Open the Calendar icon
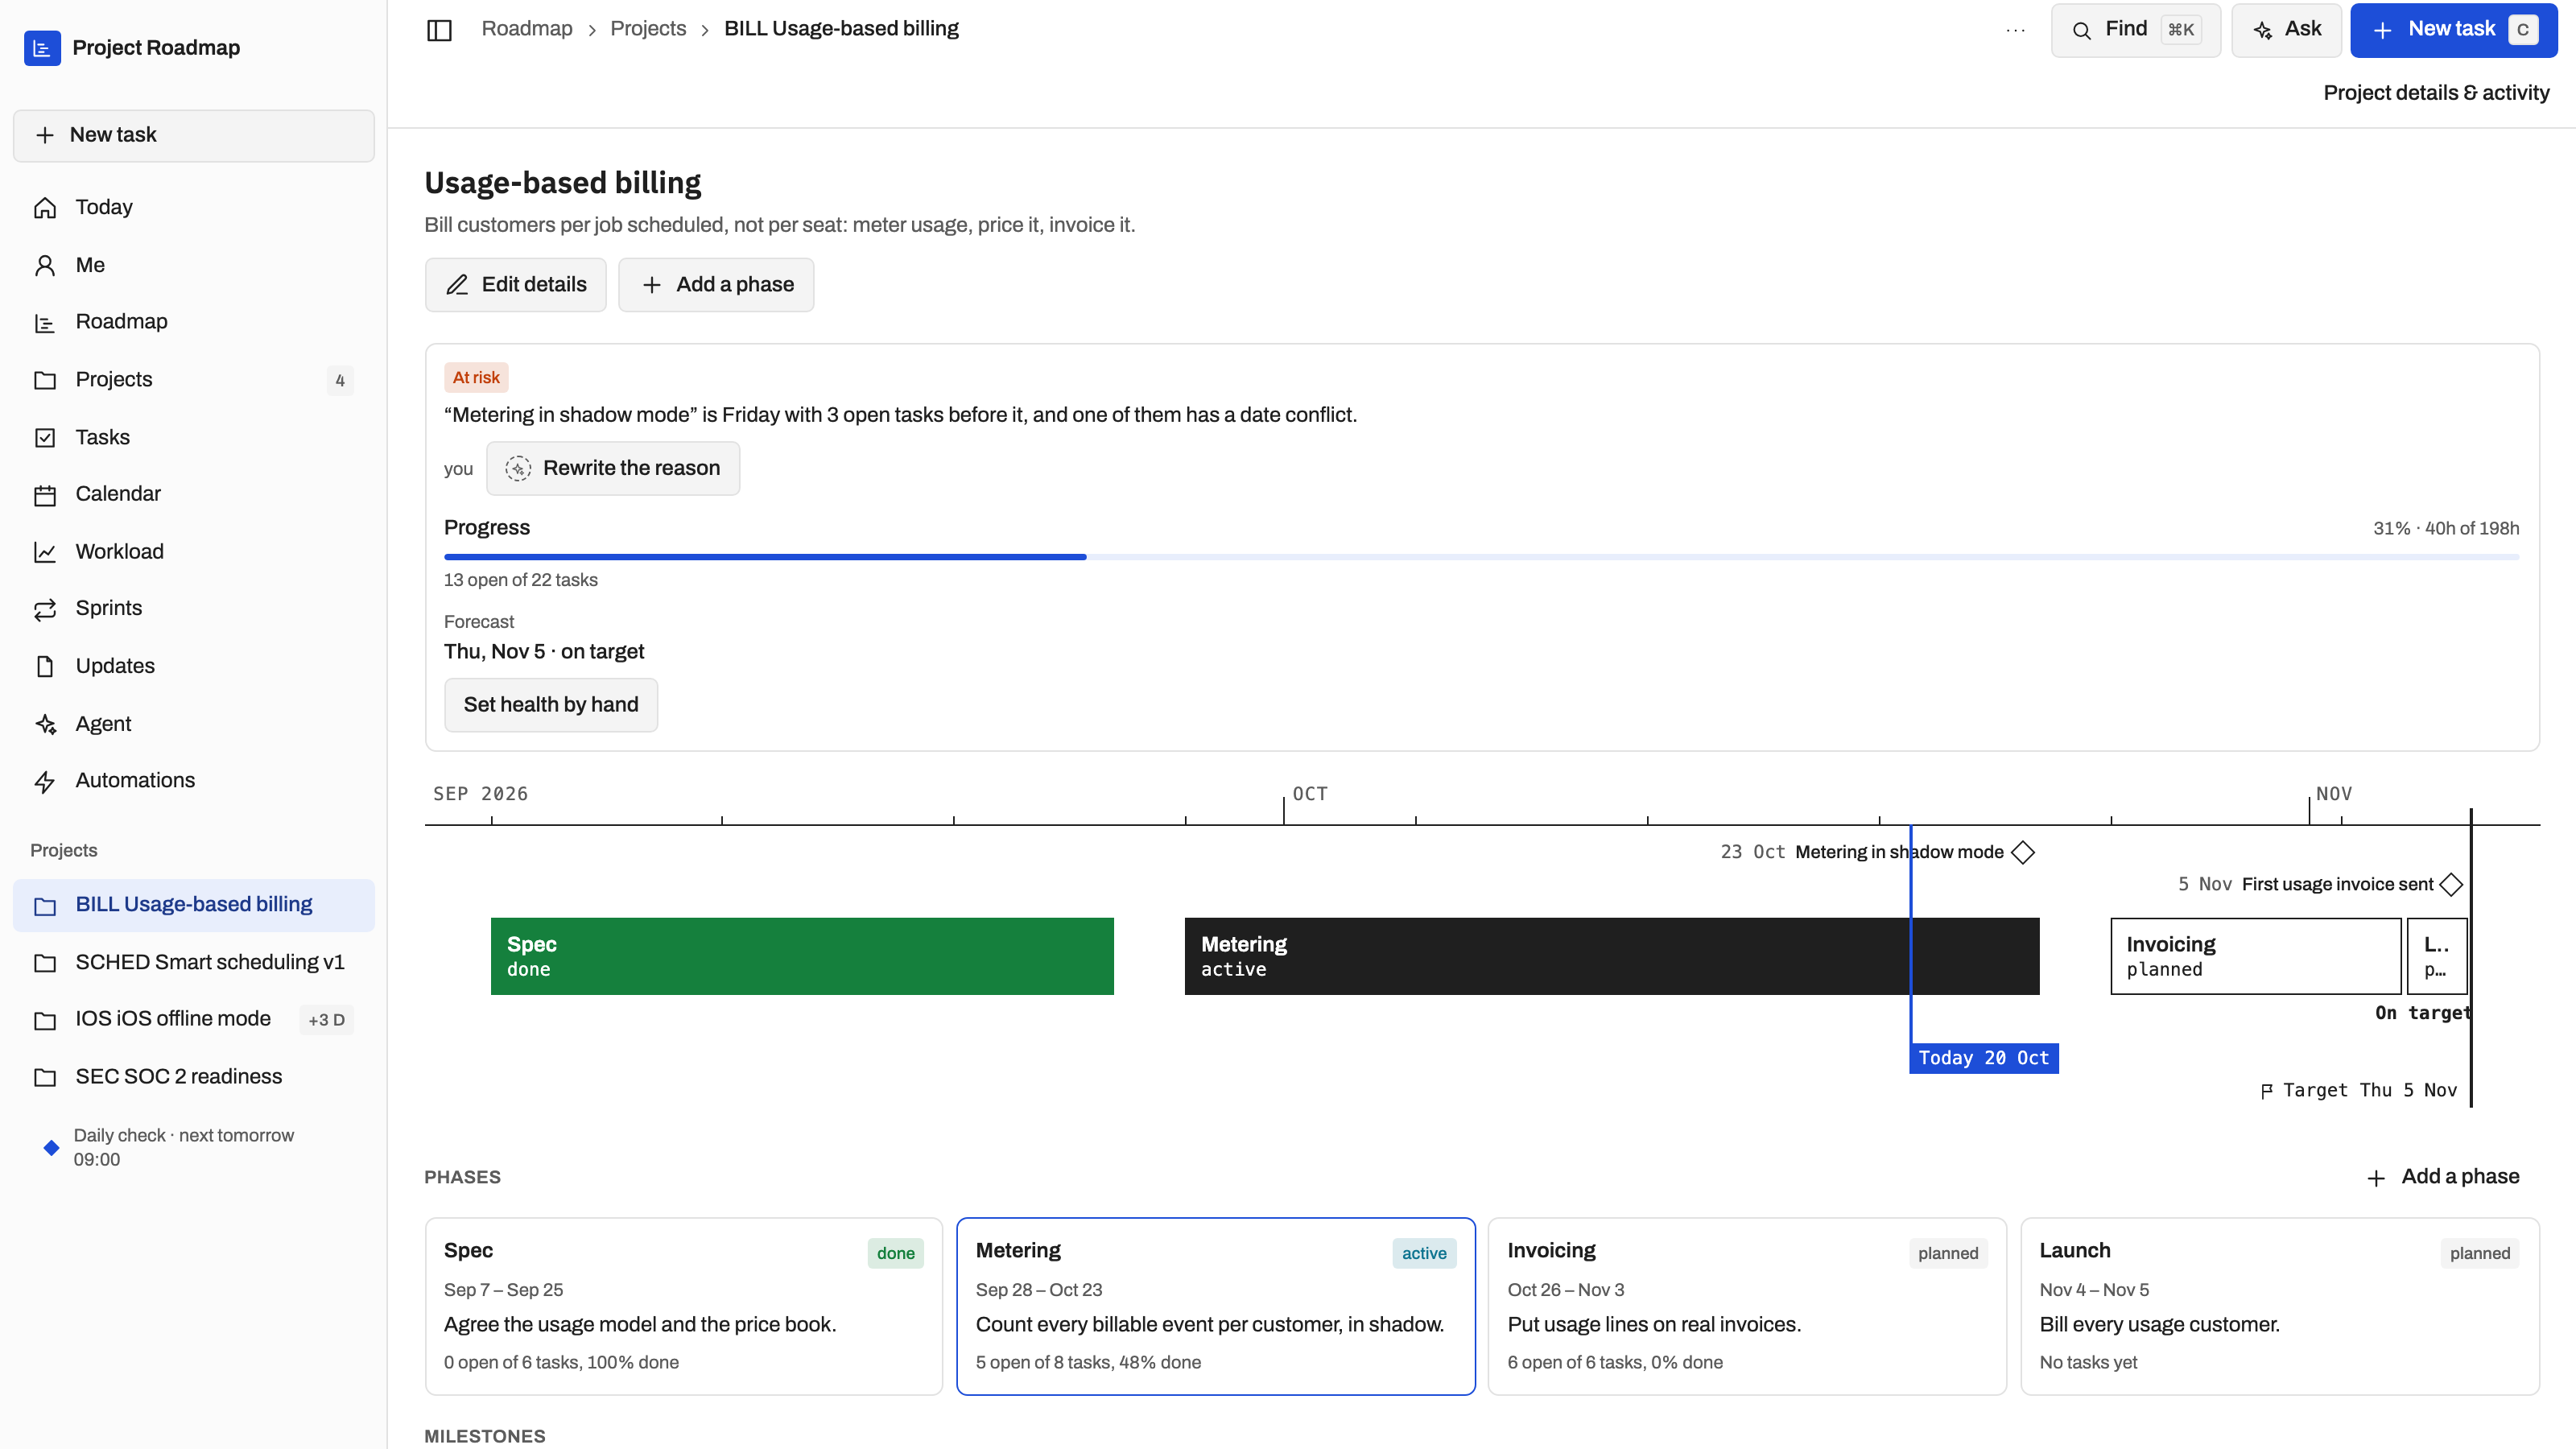Viewport: 2576px width, 1449px height. [x=45, y=494]
